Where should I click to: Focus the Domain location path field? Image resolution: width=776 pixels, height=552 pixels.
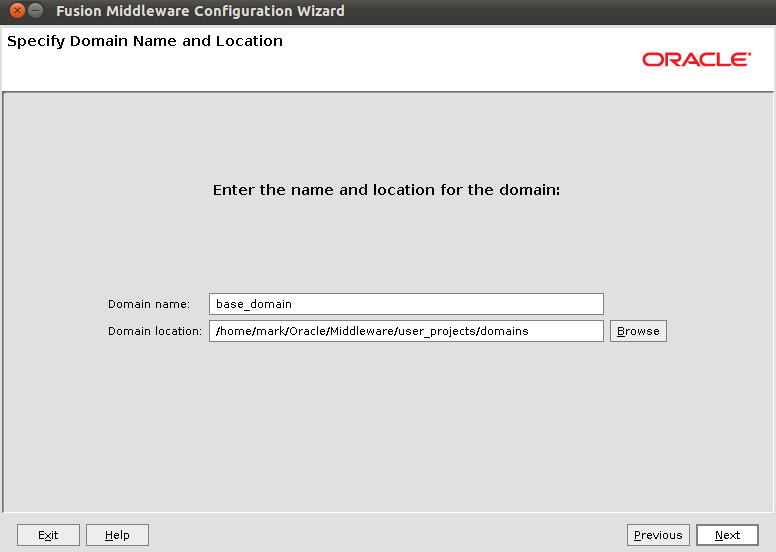tap(560, 331)
